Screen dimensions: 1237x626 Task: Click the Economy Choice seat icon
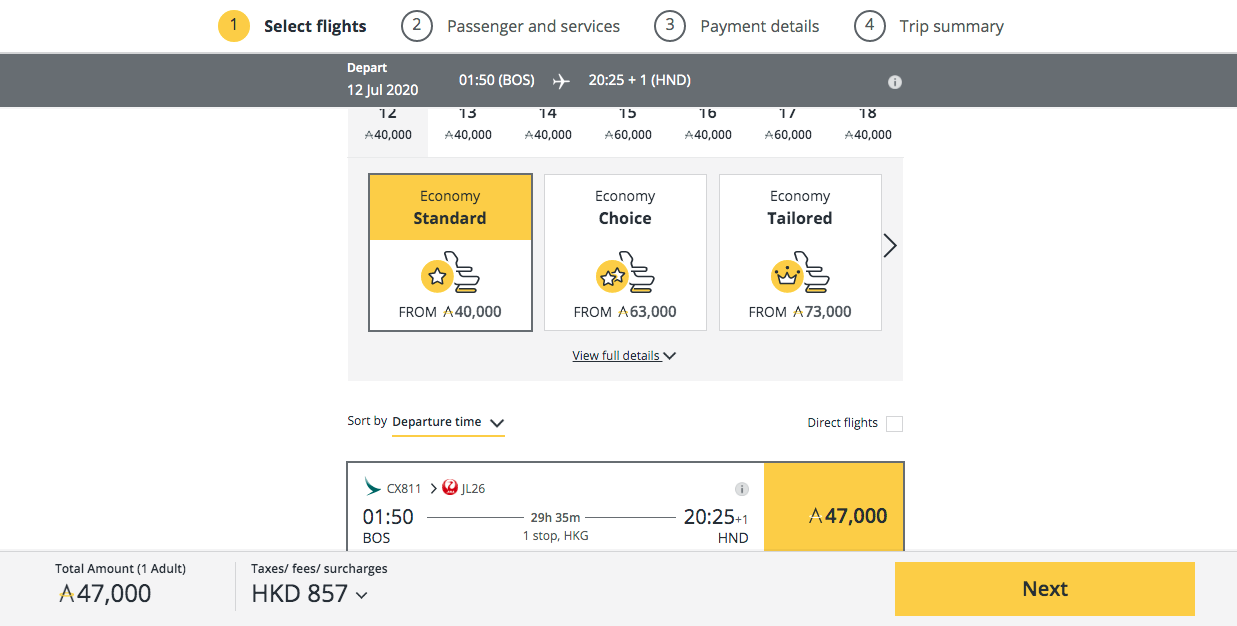(625, 275)
